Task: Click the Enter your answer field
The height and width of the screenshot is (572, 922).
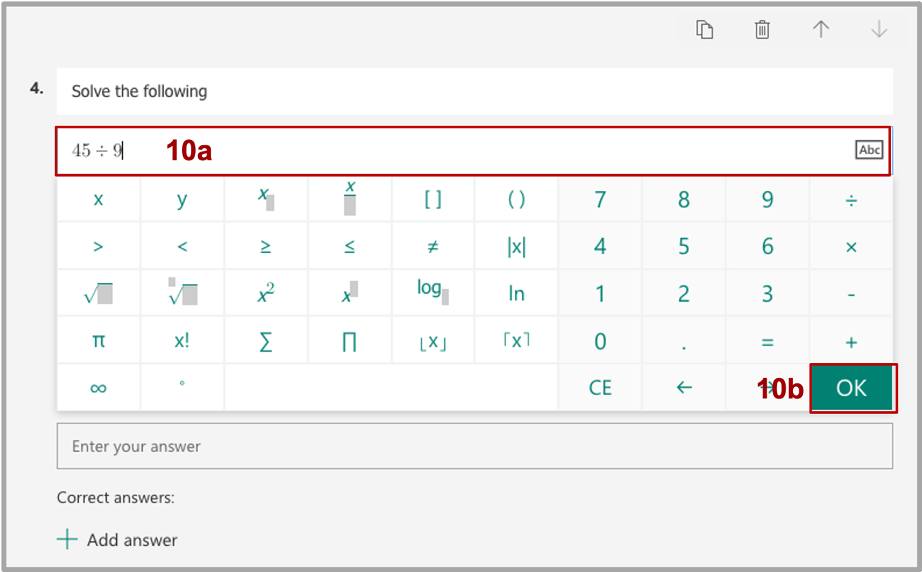Action: (475, 446)
